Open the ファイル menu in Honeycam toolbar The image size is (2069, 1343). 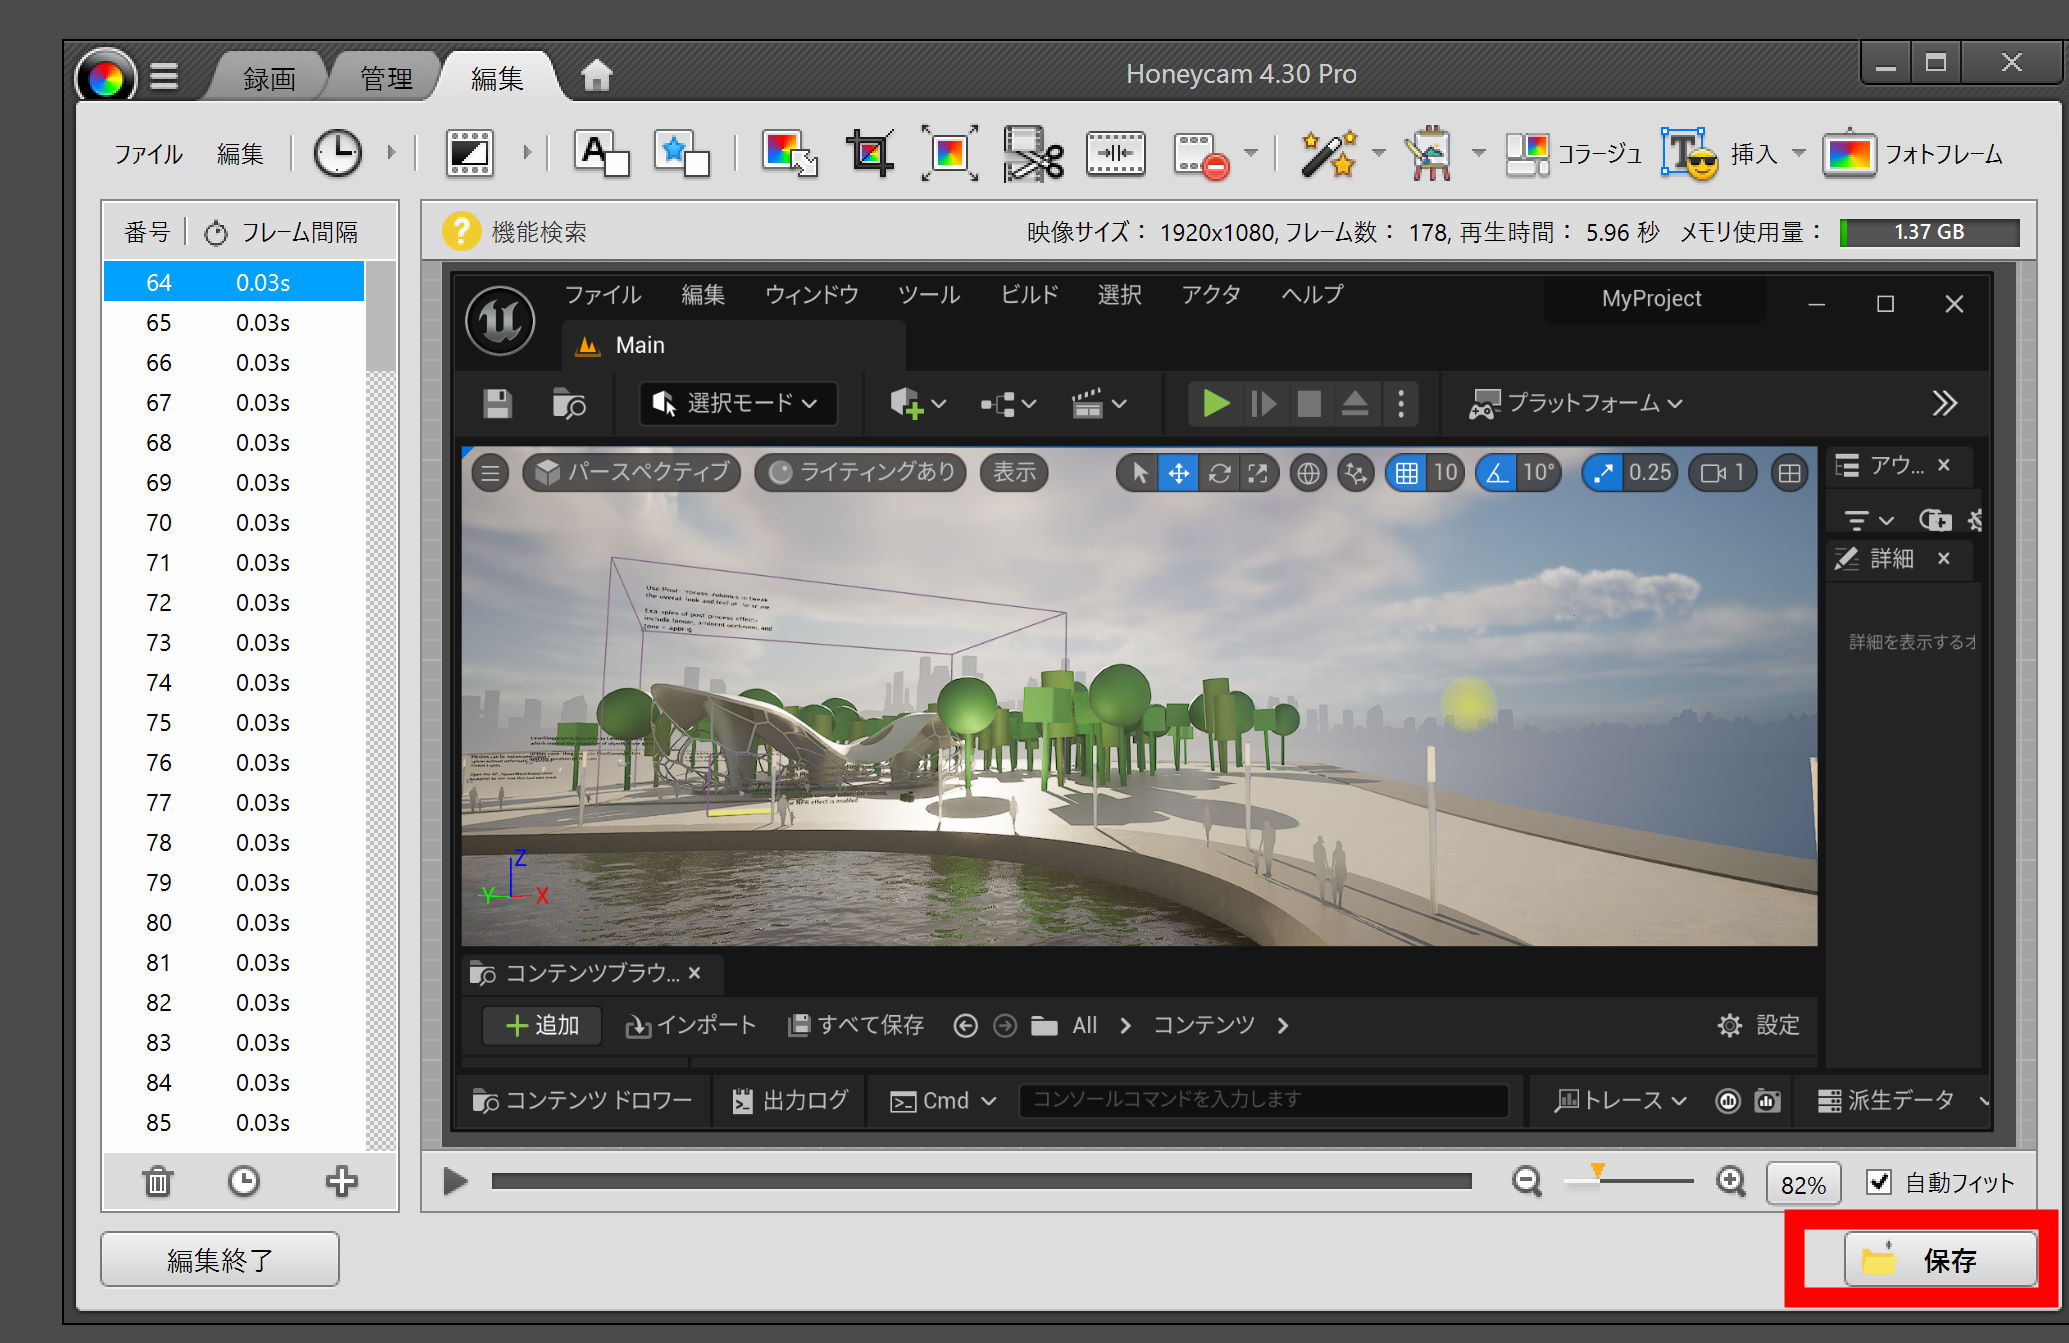(x=148, y=154)
